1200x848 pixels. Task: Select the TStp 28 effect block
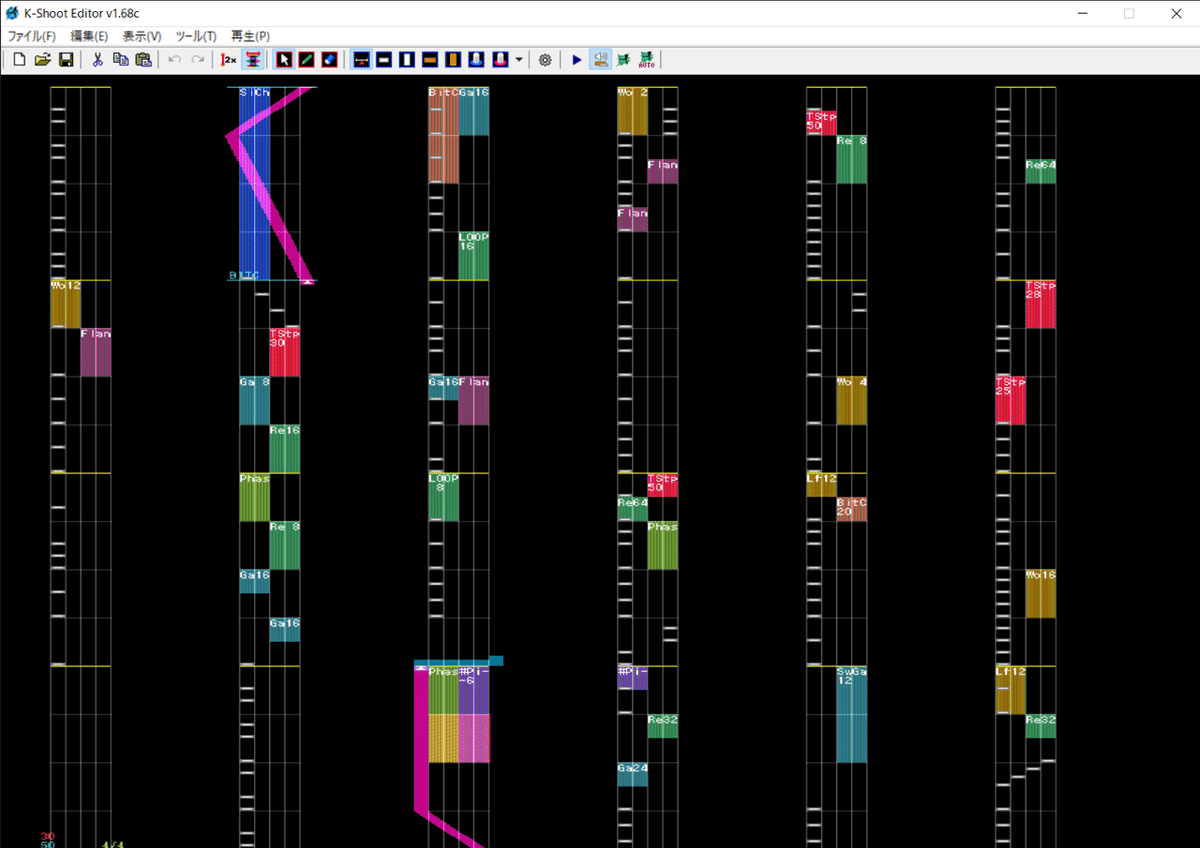1041,304
